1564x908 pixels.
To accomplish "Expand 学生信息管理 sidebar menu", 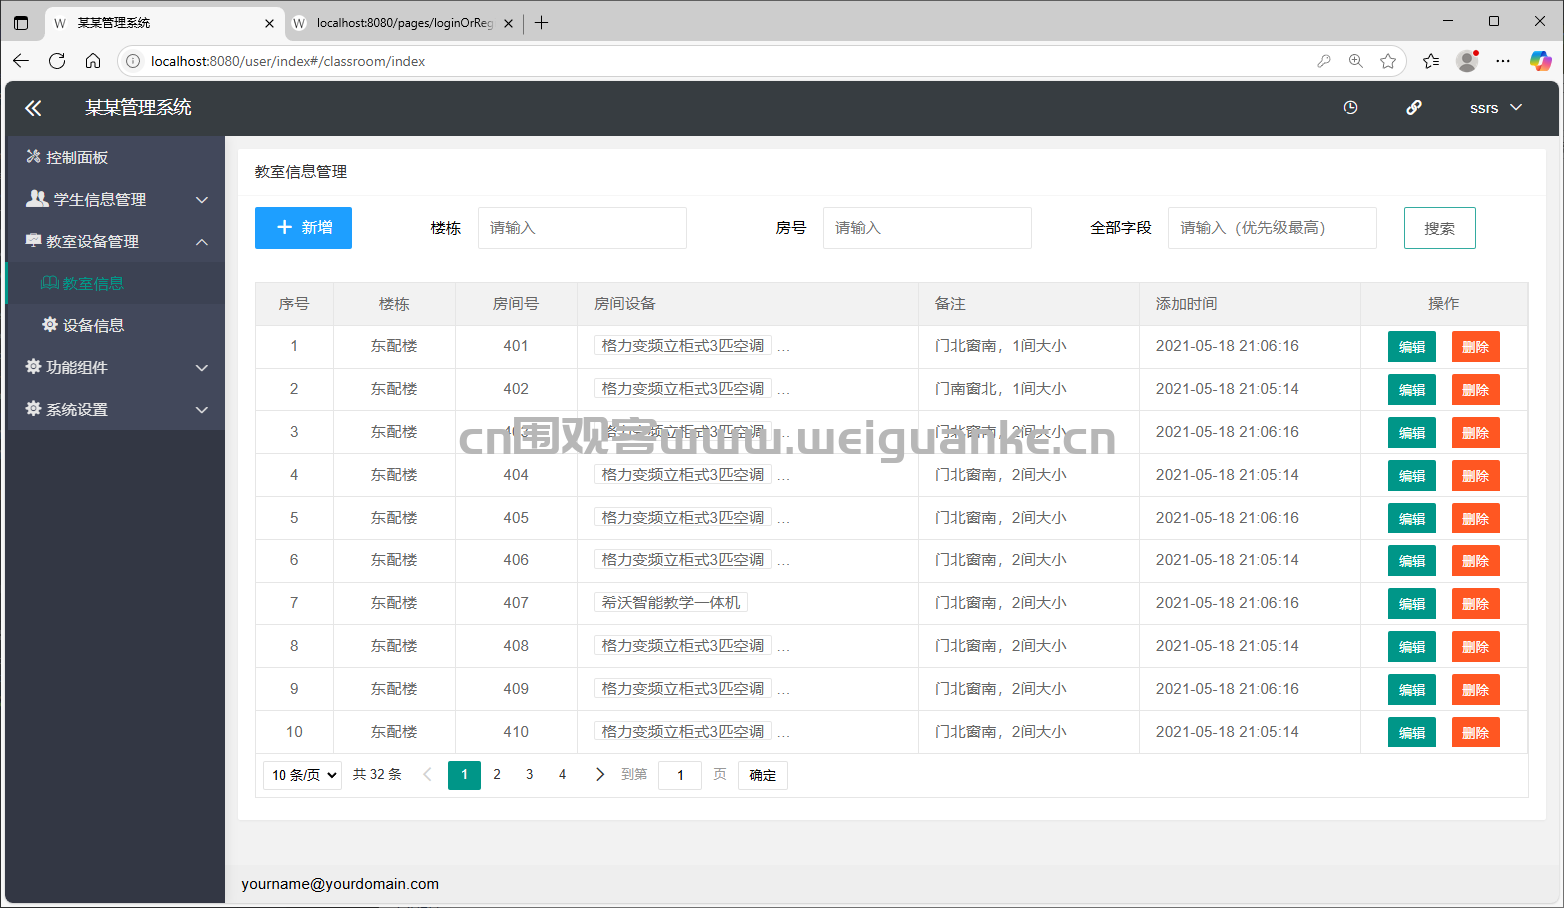I will tap(115, 199).
